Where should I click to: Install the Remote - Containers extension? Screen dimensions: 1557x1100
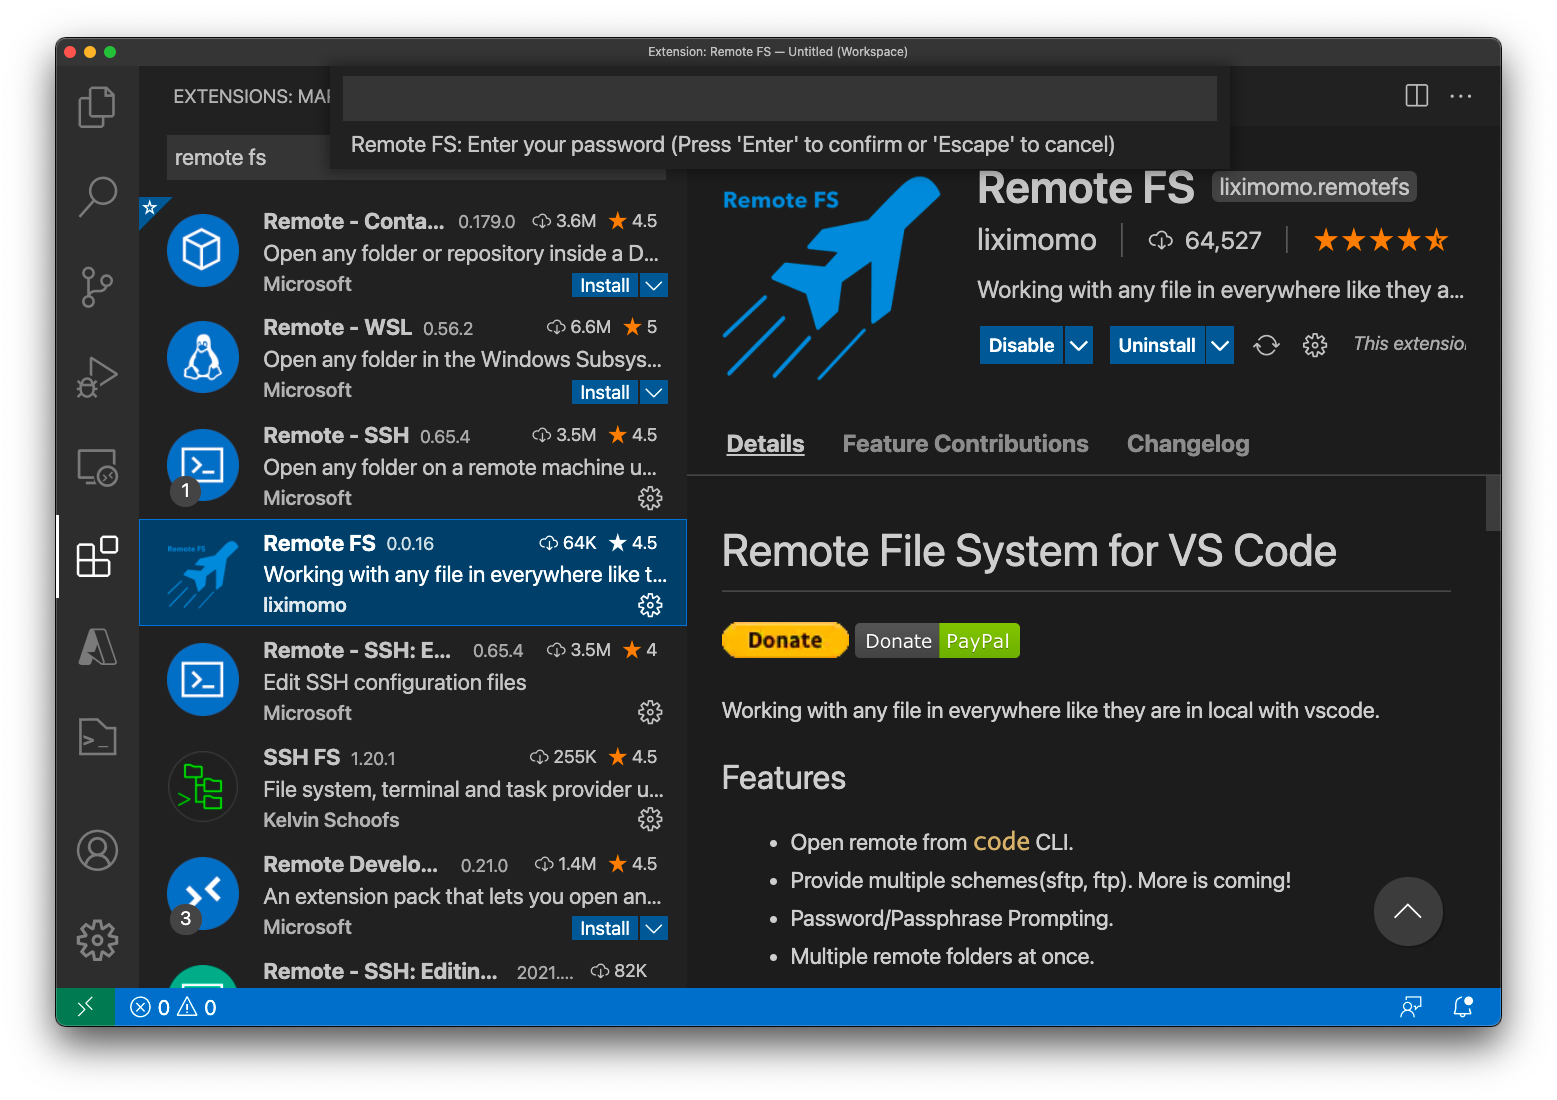pyautogui.click(x=604, y=285)
